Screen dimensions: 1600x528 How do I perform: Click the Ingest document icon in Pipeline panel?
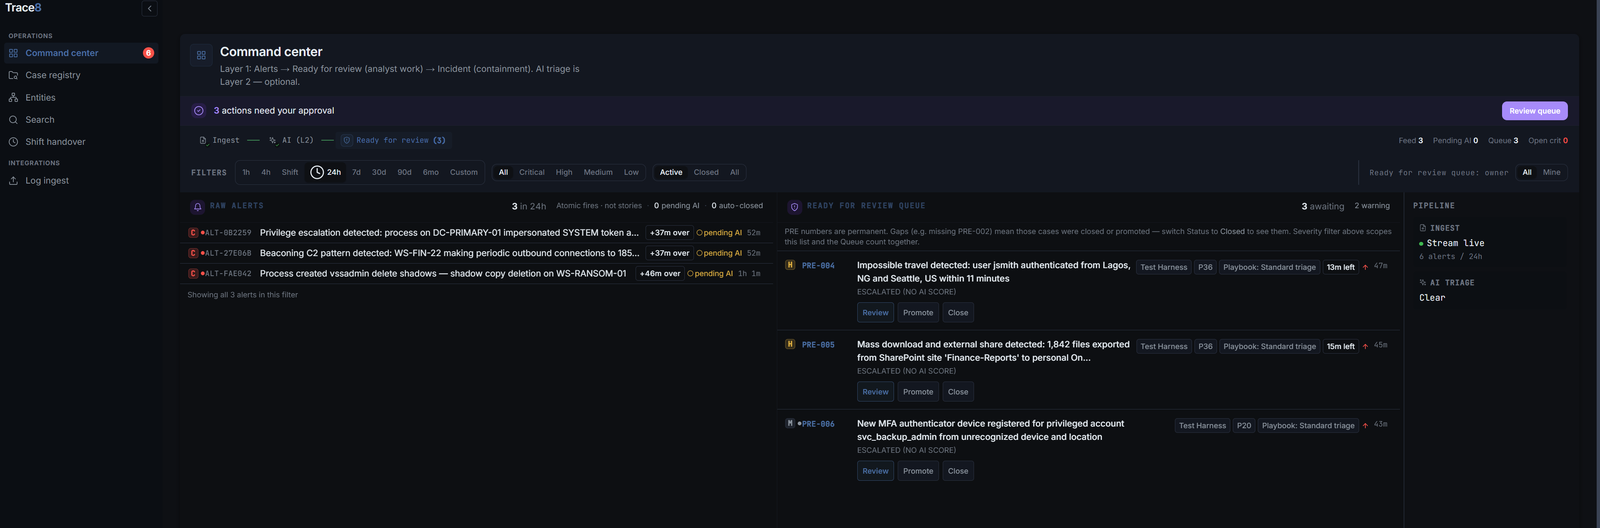1423,228
